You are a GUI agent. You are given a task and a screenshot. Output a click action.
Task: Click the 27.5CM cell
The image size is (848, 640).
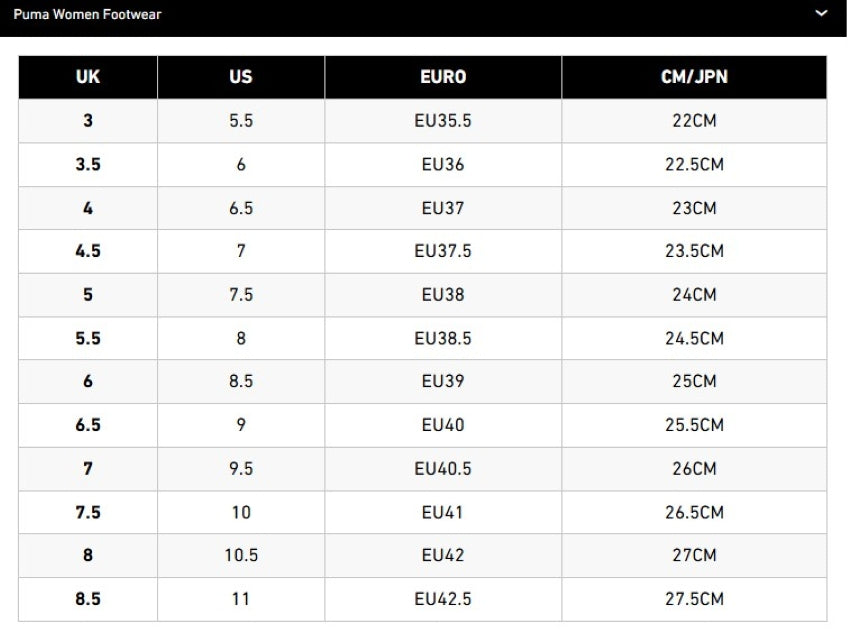(x=694, y=600)
